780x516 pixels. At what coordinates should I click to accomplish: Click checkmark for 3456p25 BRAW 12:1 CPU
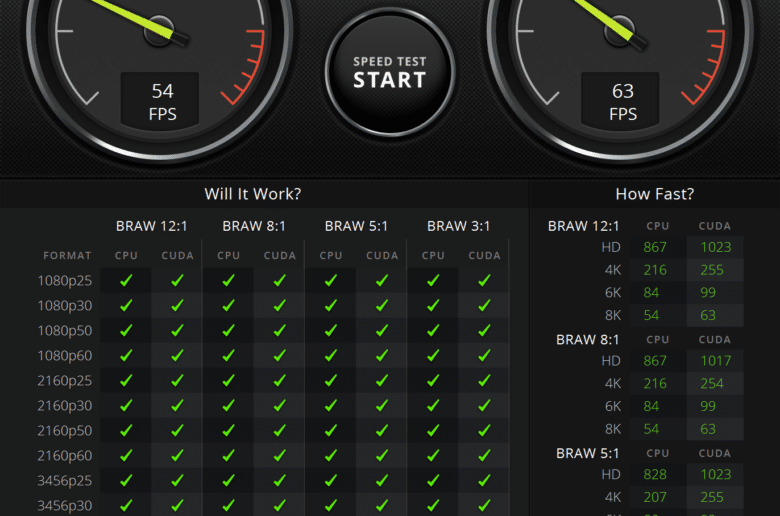[126, 481]
